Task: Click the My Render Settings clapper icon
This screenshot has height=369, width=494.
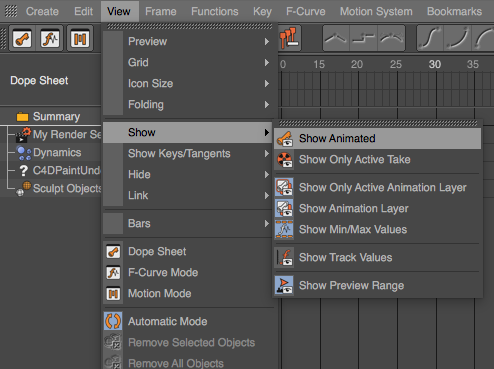Action: coord(23,135)
